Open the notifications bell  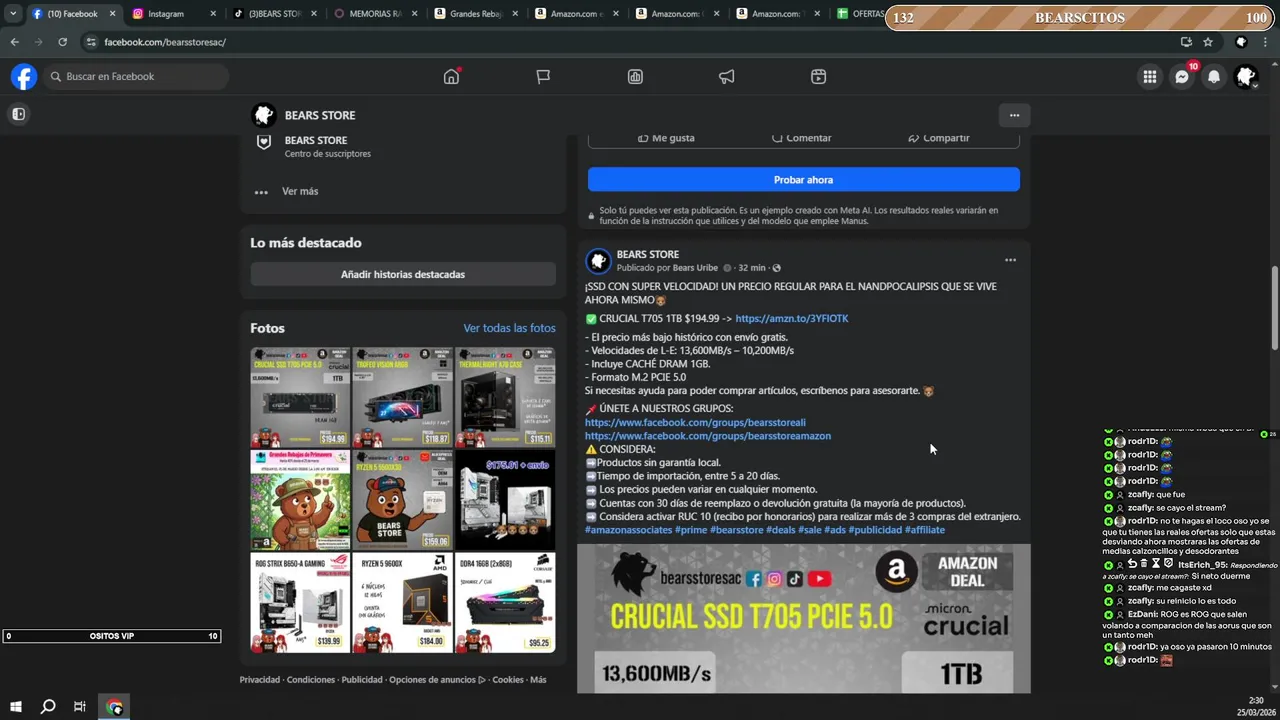pyautogui.click(x=1214, y=77)
